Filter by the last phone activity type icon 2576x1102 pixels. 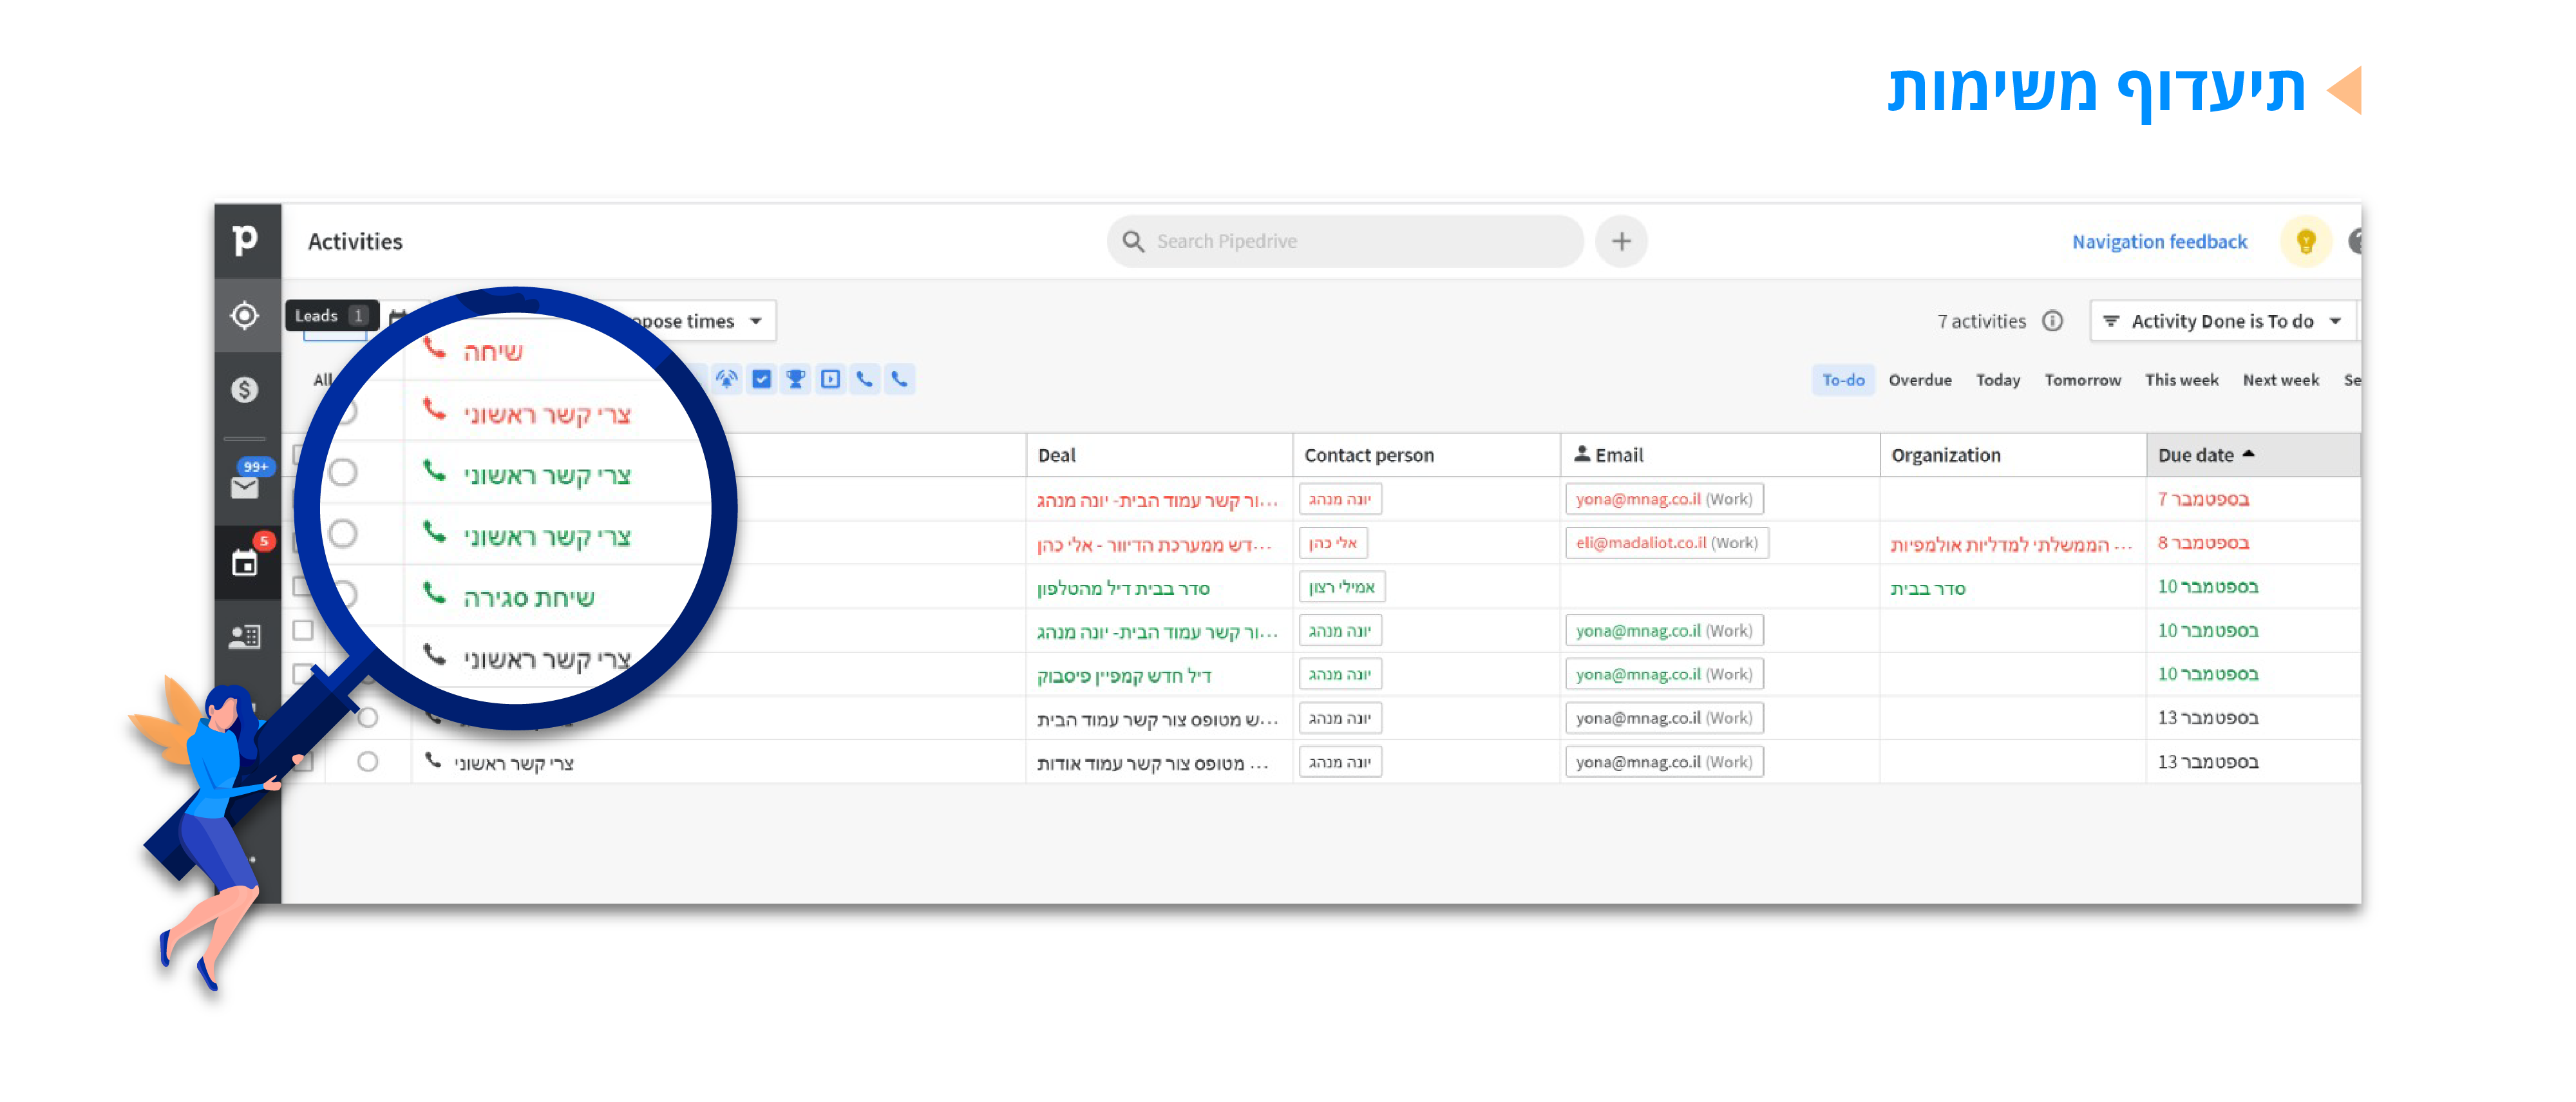click(900, 379)
